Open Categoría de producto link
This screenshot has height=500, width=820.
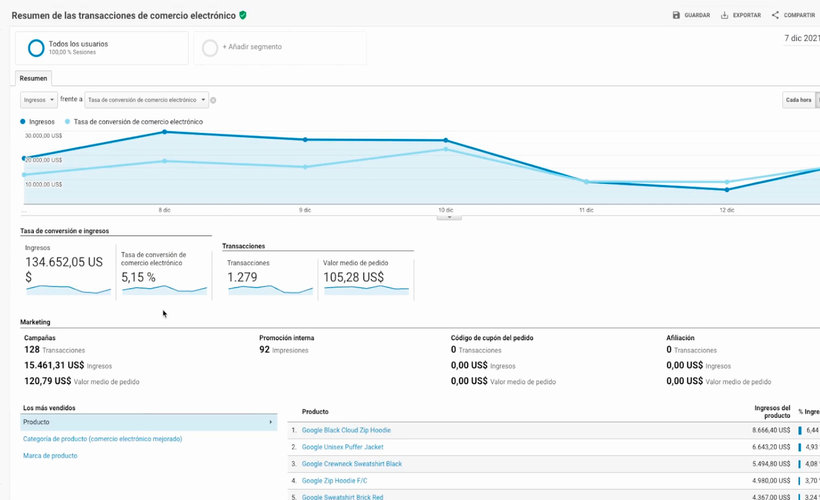(x=102, y=439)
